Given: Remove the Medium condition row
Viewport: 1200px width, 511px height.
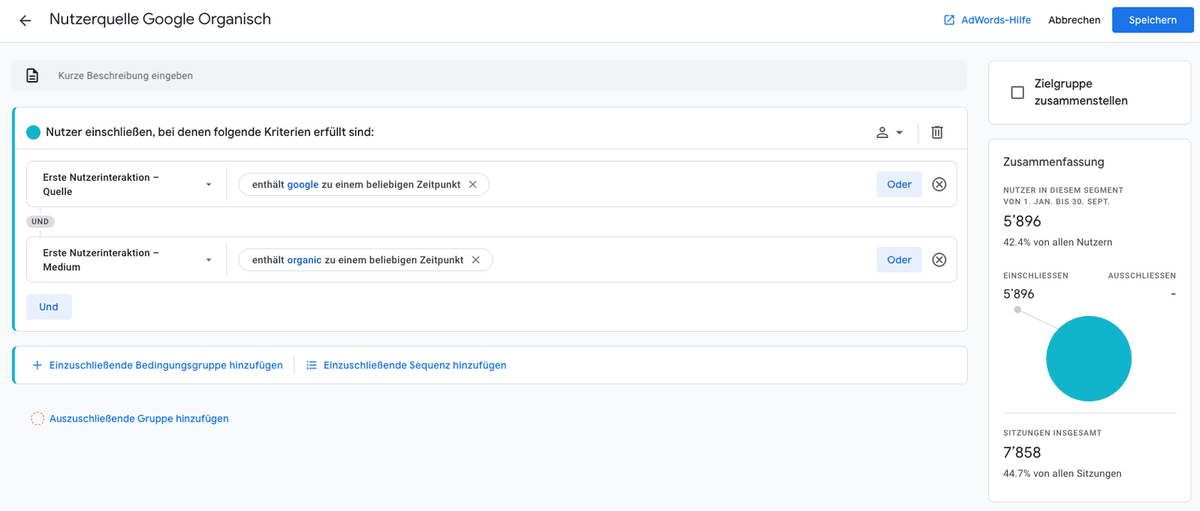Looking at the screenshot, I should 939,260.
